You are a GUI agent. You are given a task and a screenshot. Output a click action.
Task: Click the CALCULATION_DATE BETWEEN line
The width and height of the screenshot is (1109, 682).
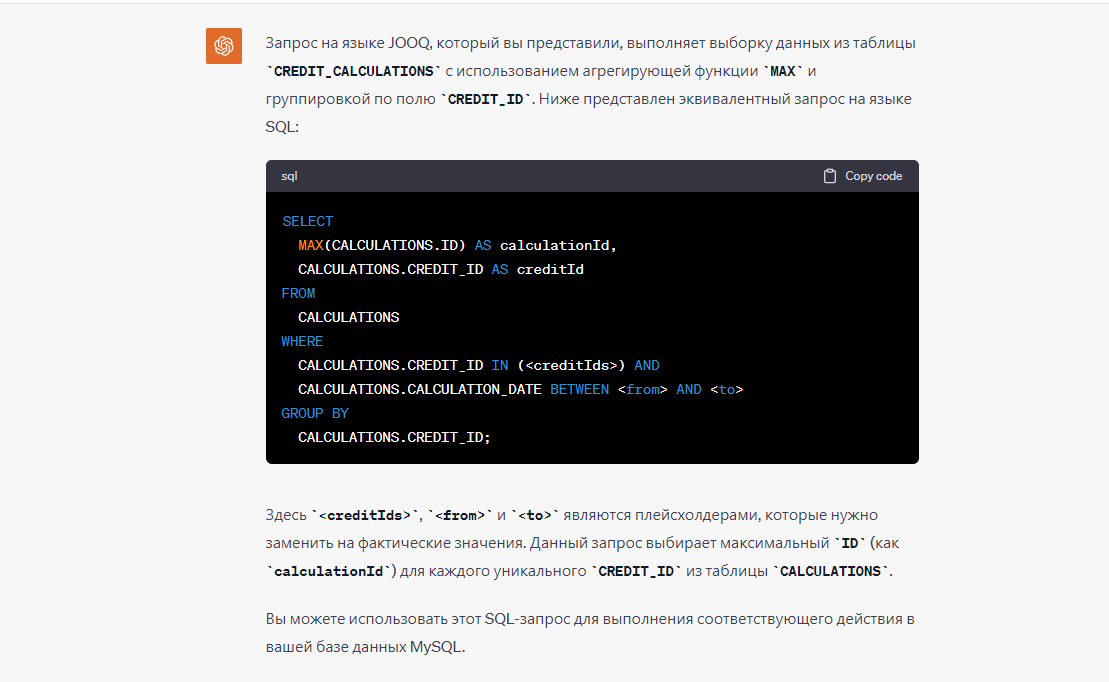tap(521, 390)
